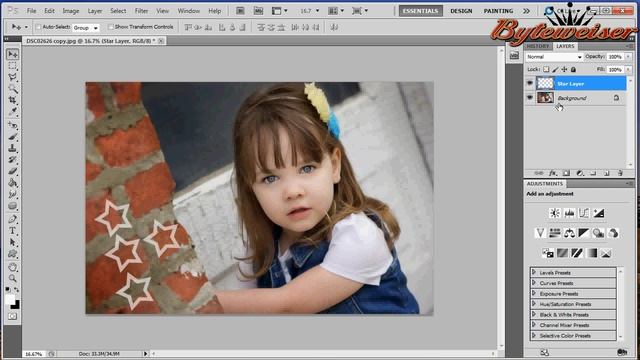Select the Star Layer thumbnail

pos(545,83)
